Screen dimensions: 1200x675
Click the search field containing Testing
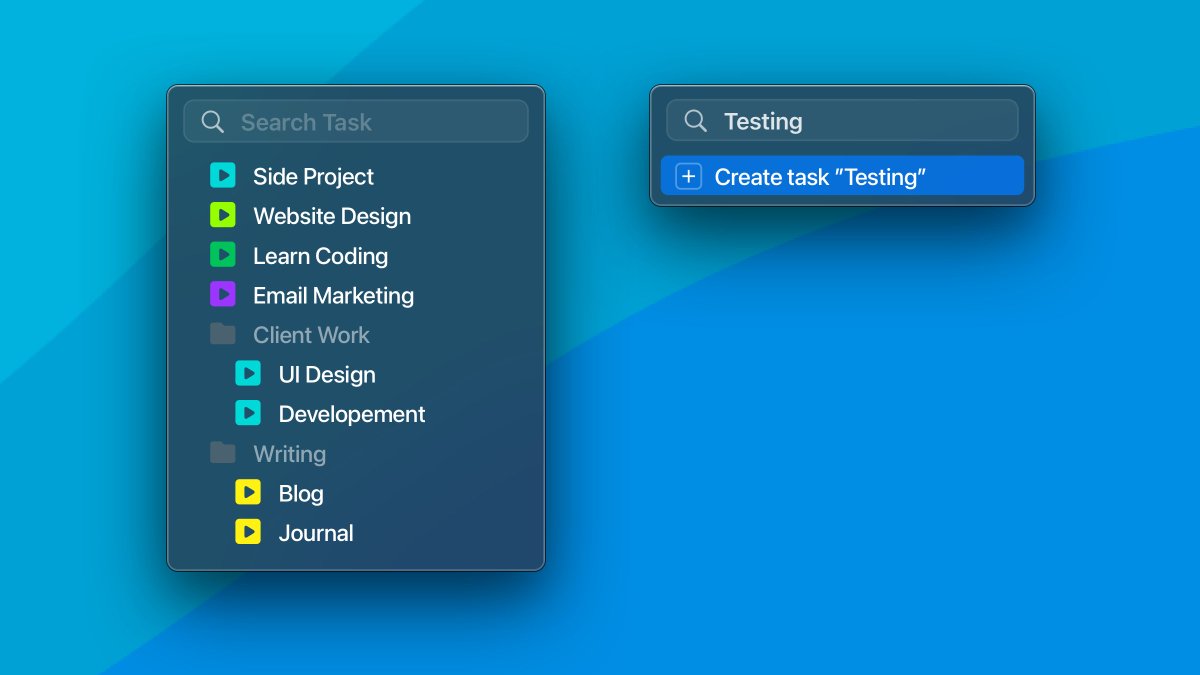860,121
